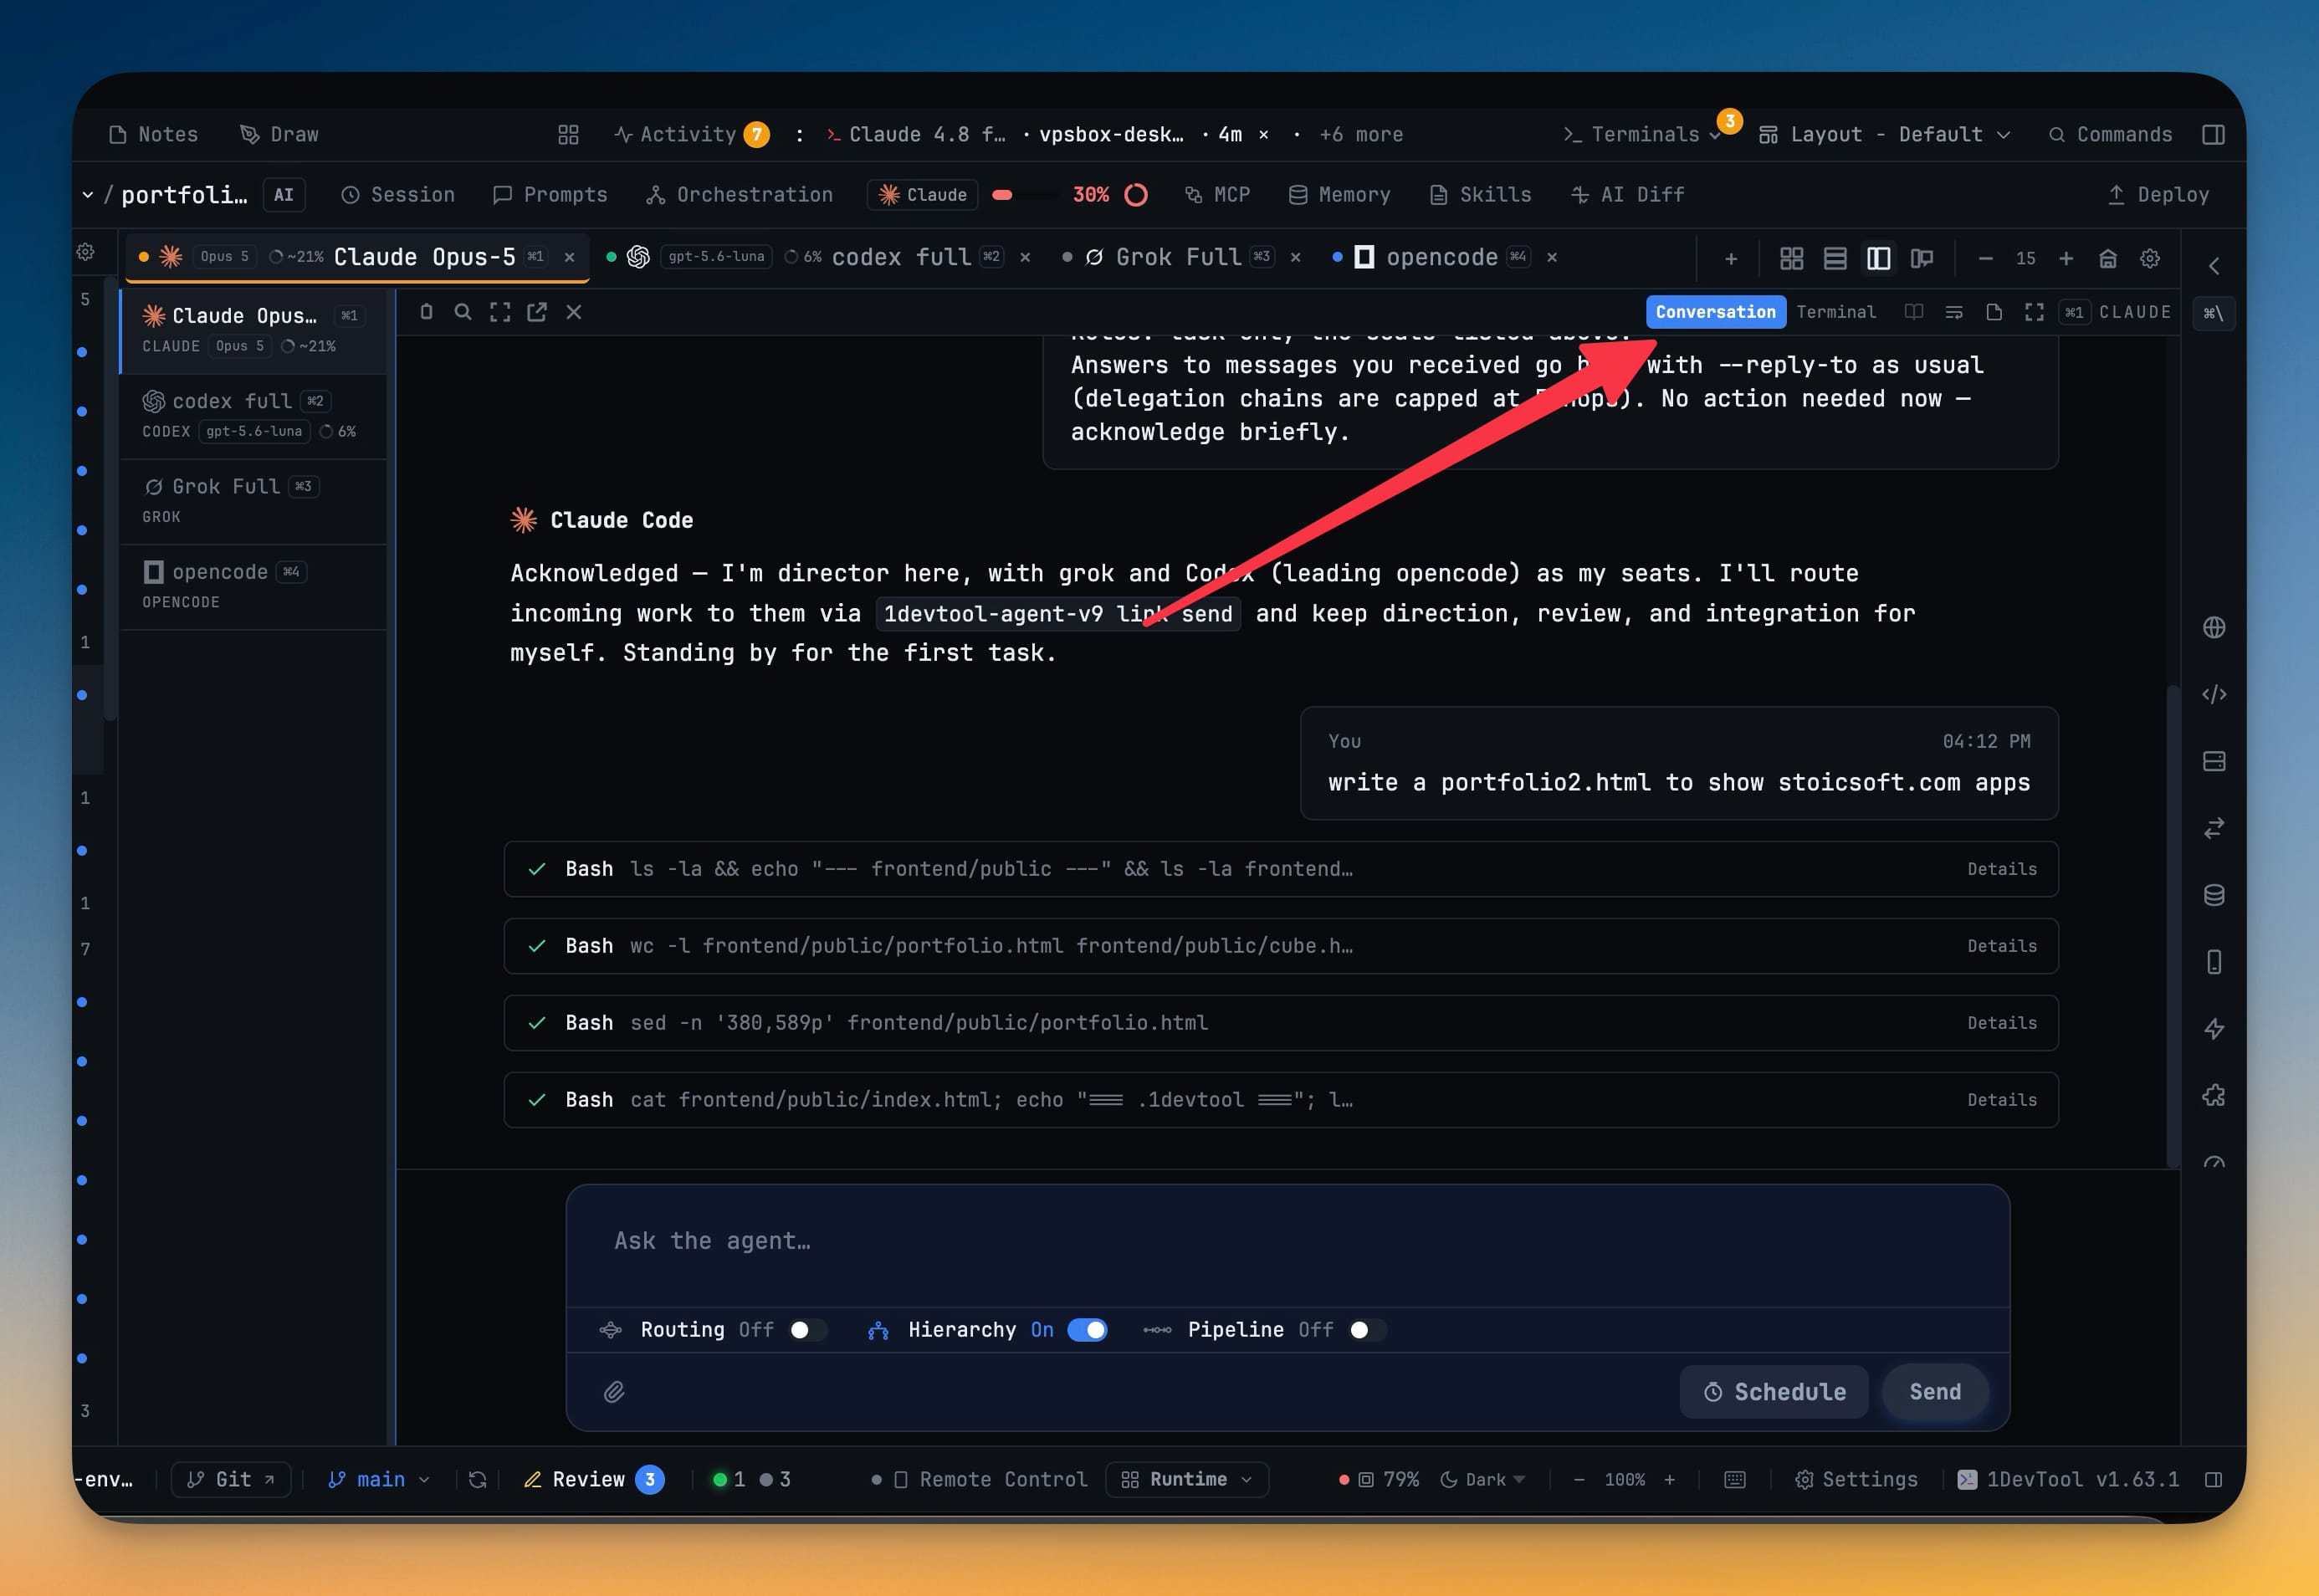
Task: Add a new agent tab with plus icon
Action: click(x=1731, y=259)
